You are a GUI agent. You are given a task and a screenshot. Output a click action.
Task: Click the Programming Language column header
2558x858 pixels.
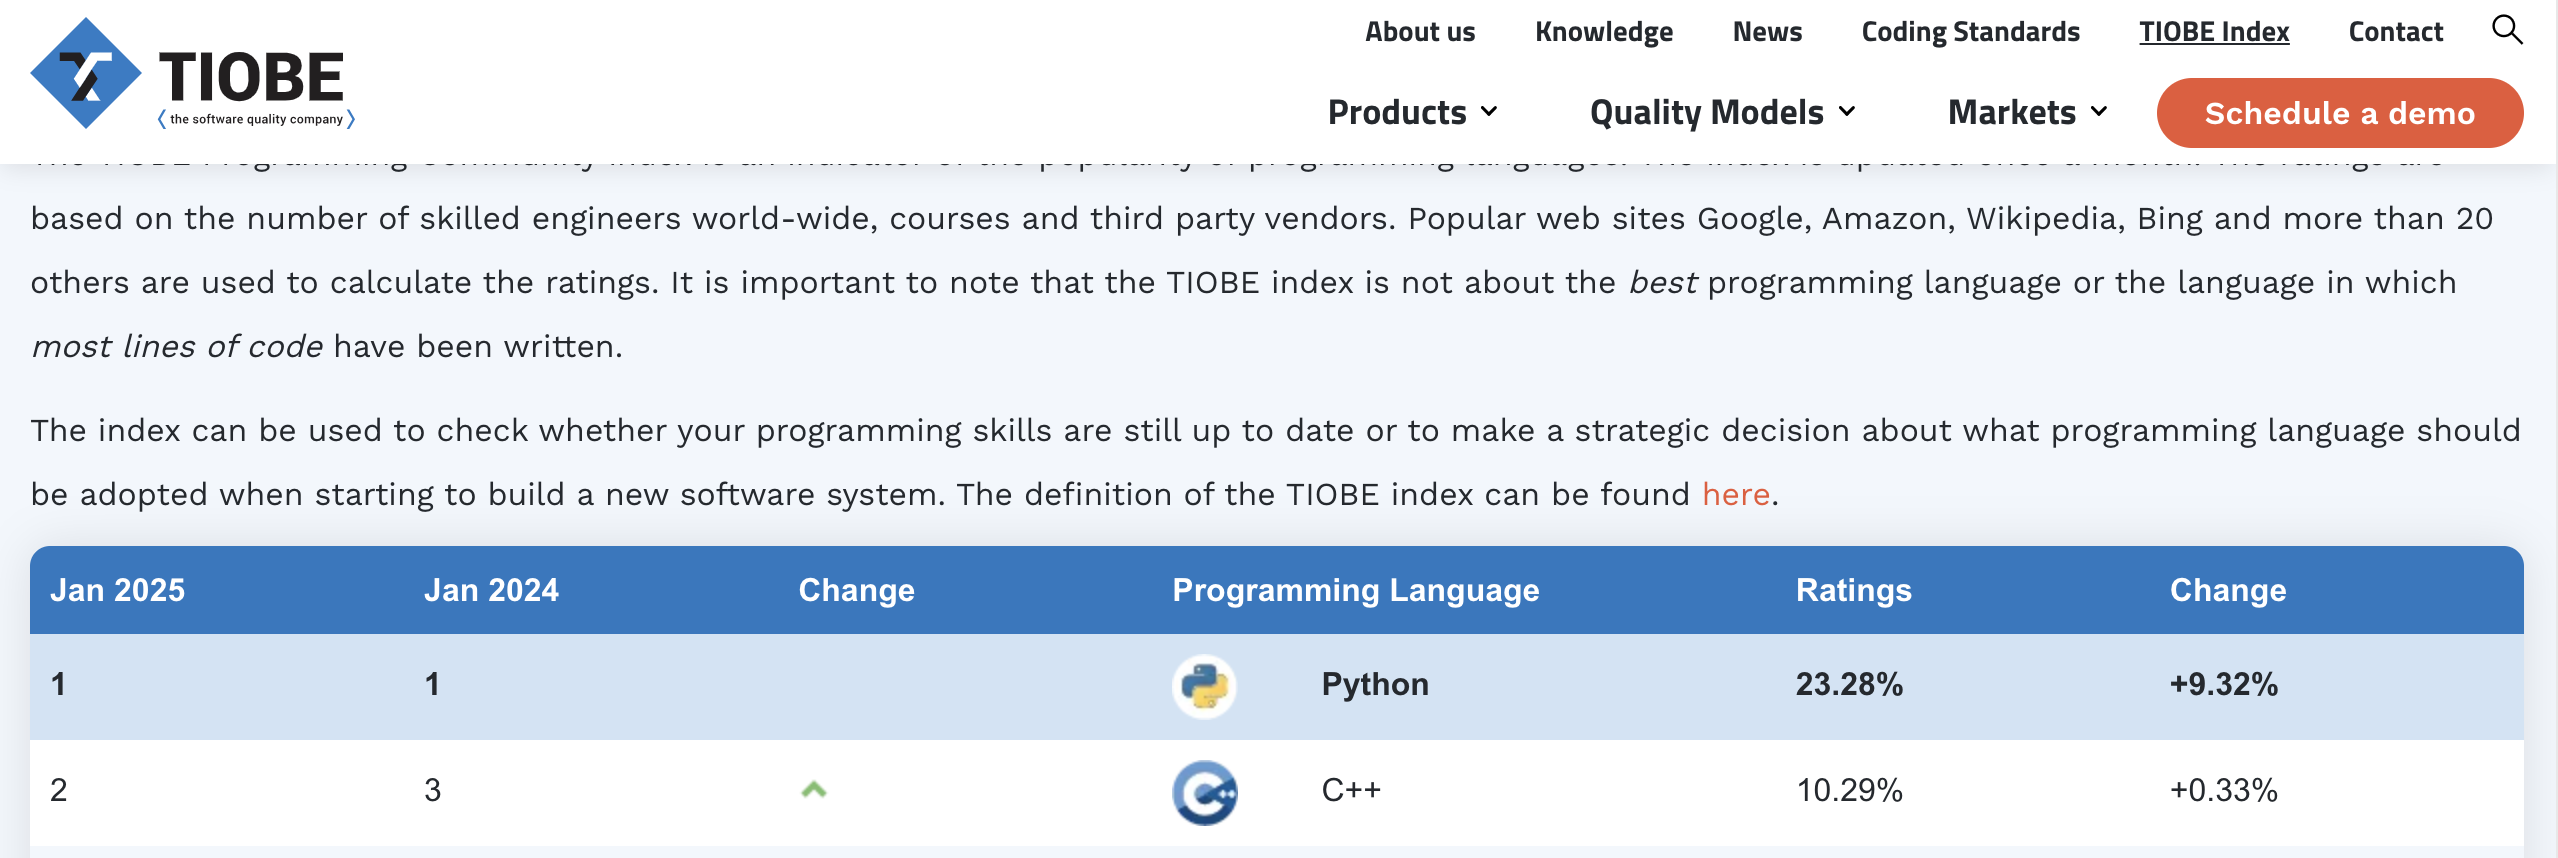[x=1355, y=590]
